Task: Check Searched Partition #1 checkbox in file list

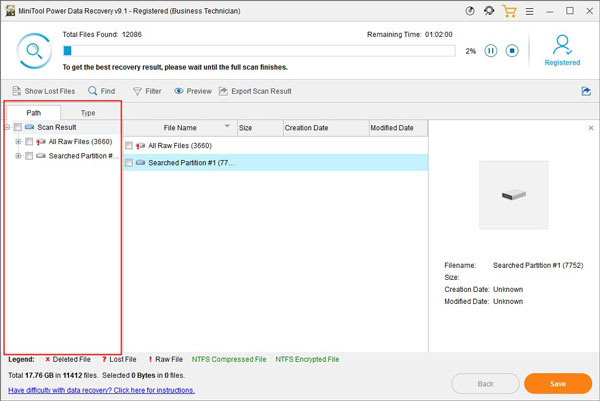Action: pos(129,162)
